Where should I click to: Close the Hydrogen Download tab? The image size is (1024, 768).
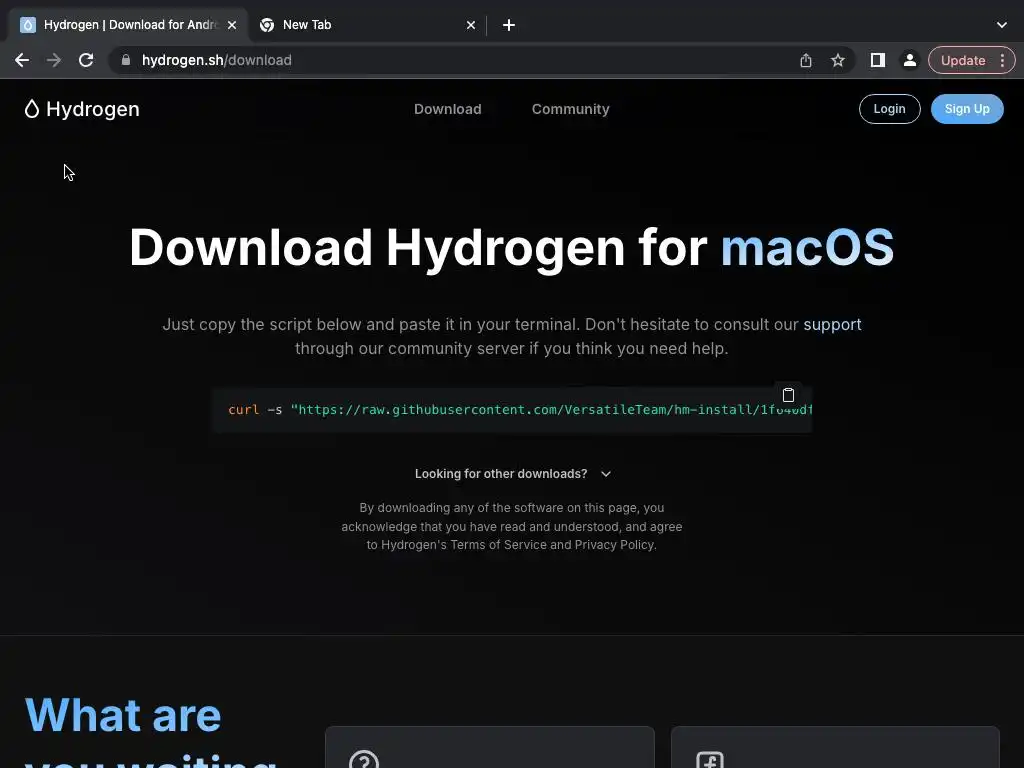tap(232, 25)
